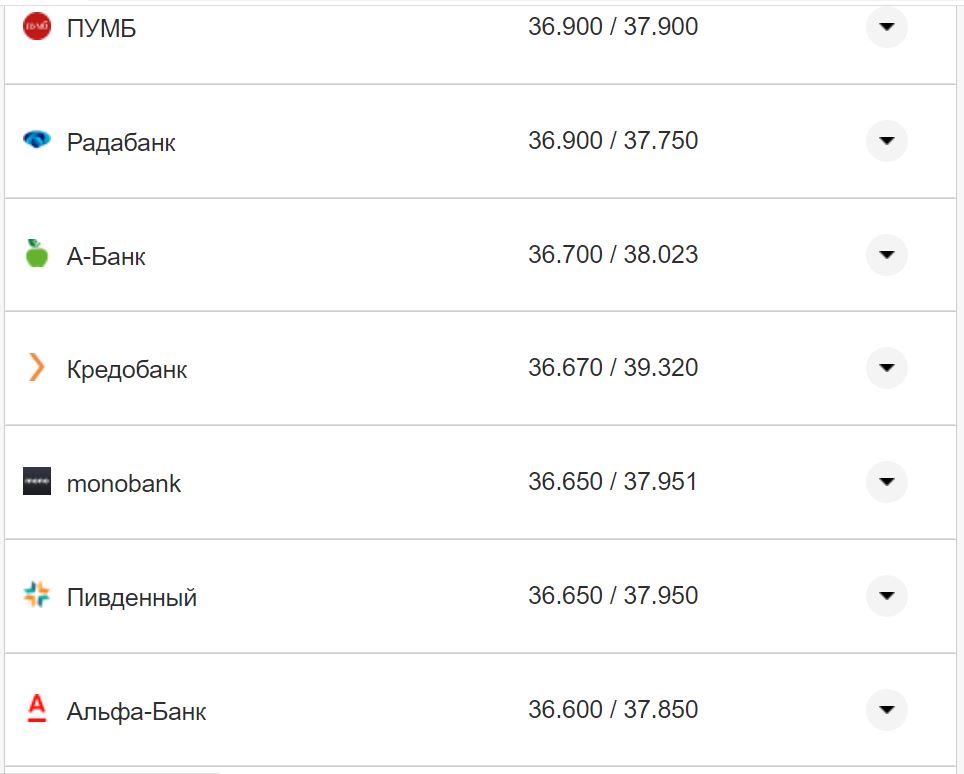Click the Радабанк blue logo icon
The height and width of the screenshot is (774, 964).
click(37, 141)
